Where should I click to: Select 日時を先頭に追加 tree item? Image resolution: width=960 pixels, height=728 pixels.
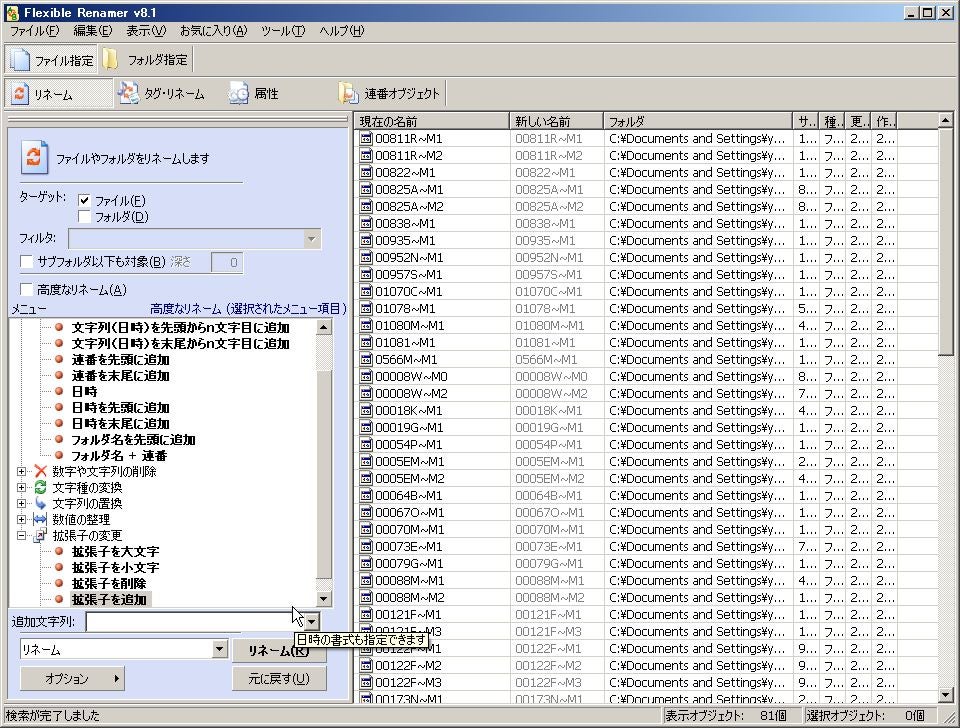[120, 407]
